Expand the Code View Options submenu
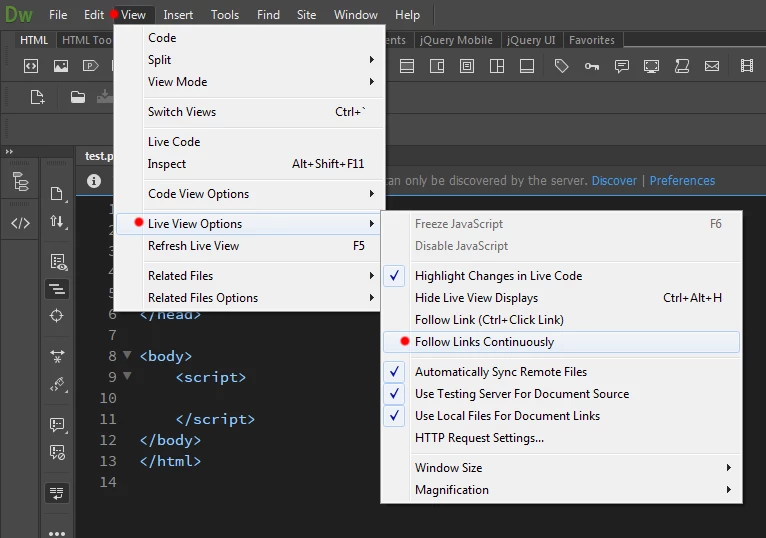This screenshot has height=538, width=766. [250, 194]
